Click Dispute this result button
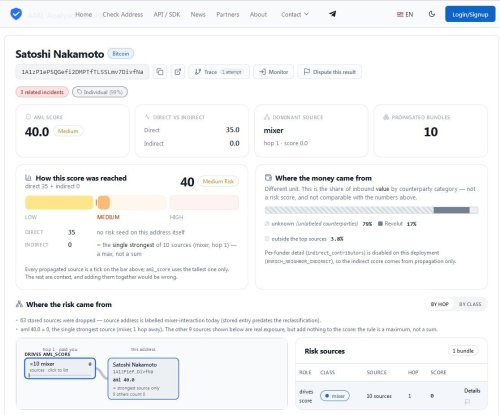The image size is (500, 415). pos(329,72)
